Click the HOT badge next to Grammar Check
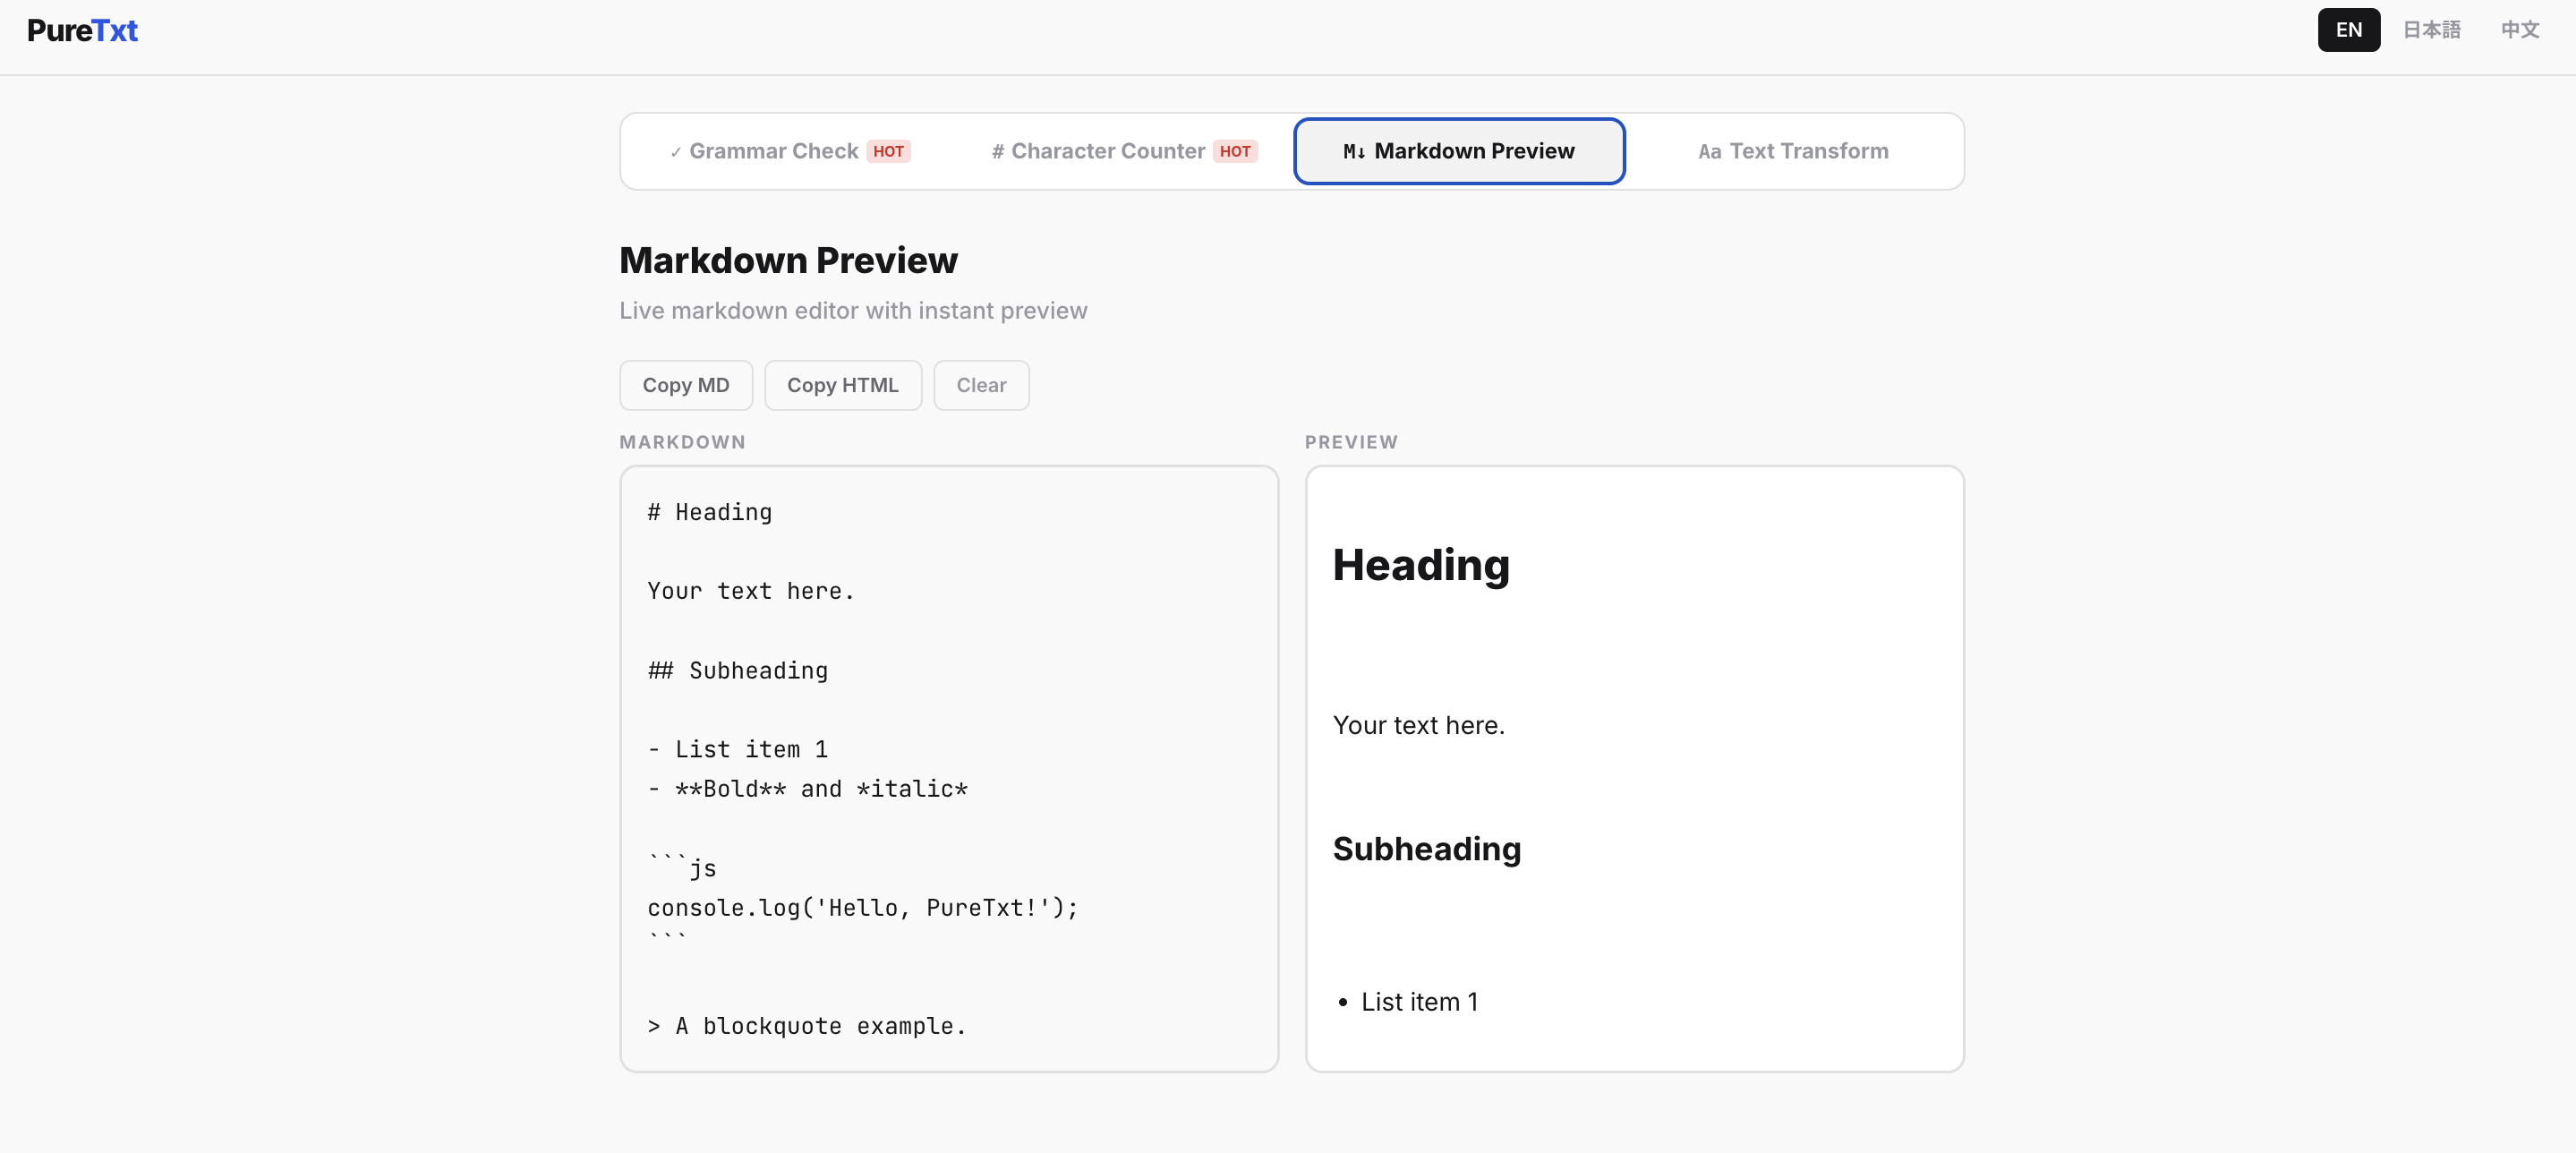The image size is (2576, 1153). tap(888, 151)
